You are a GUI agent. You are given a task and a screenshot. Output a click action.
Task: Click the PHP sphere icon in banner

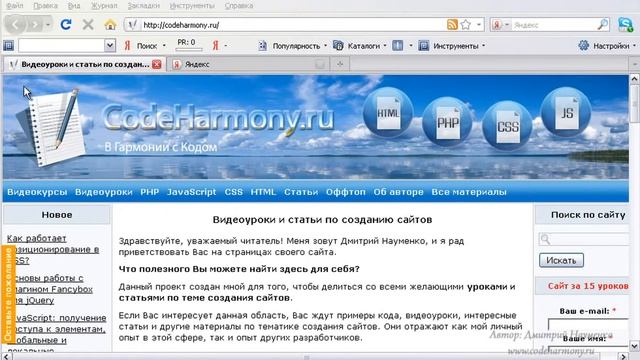click(x=447, y=122)
